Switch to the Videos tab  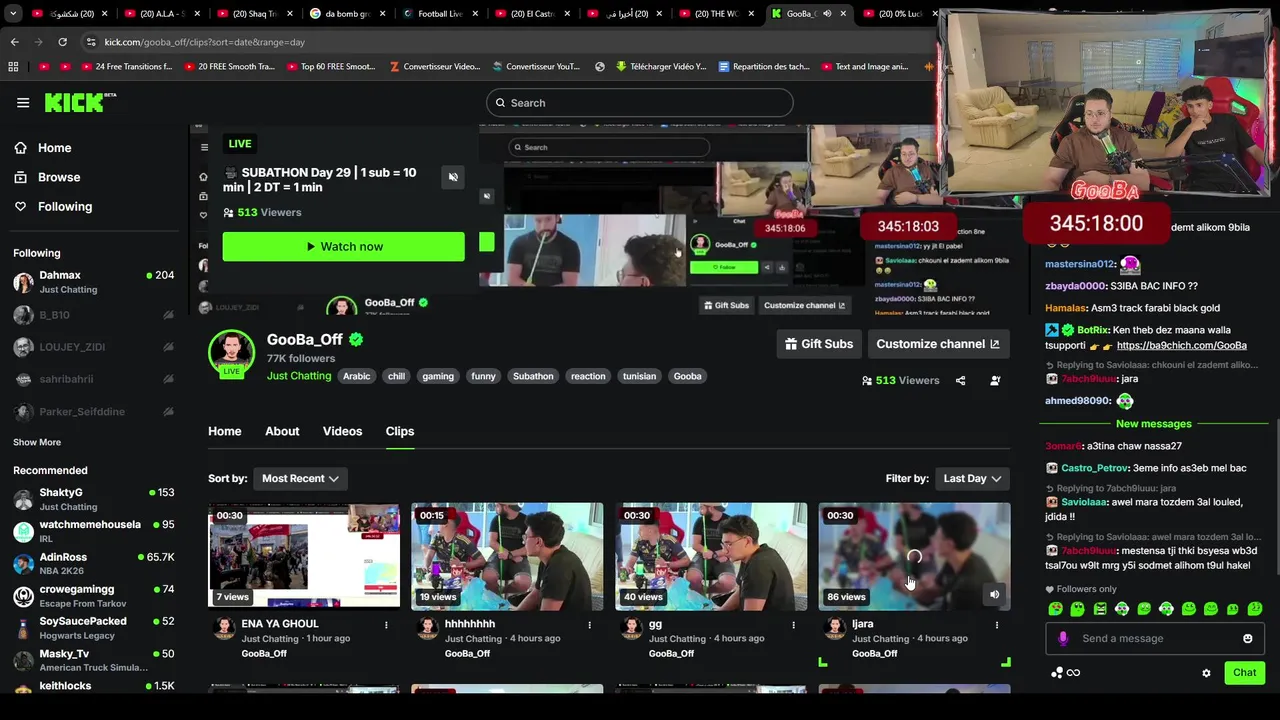pyautogui.click(x=342, y=431)
